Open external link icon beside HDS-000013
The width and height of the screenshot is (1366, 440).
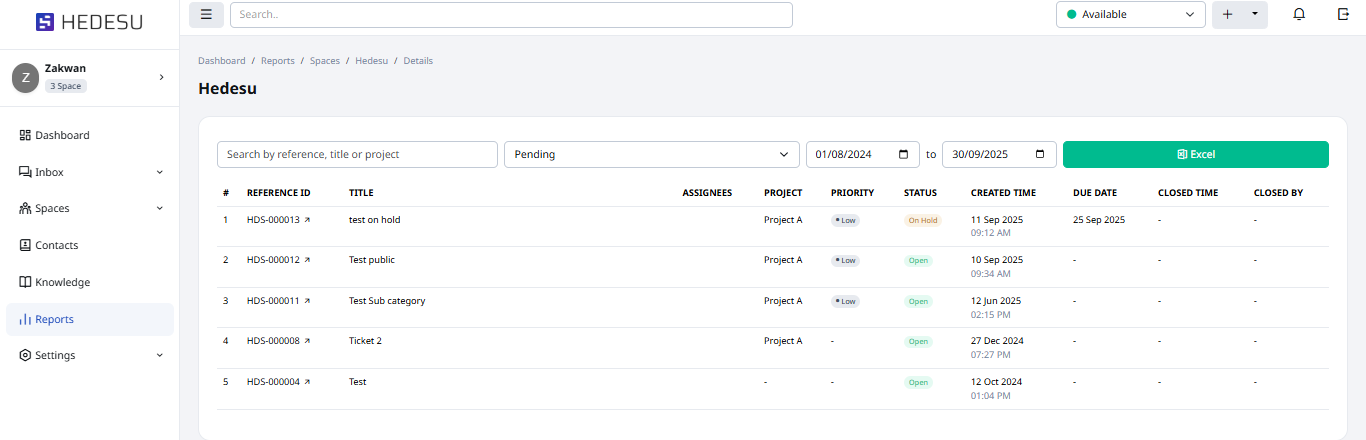307,220
